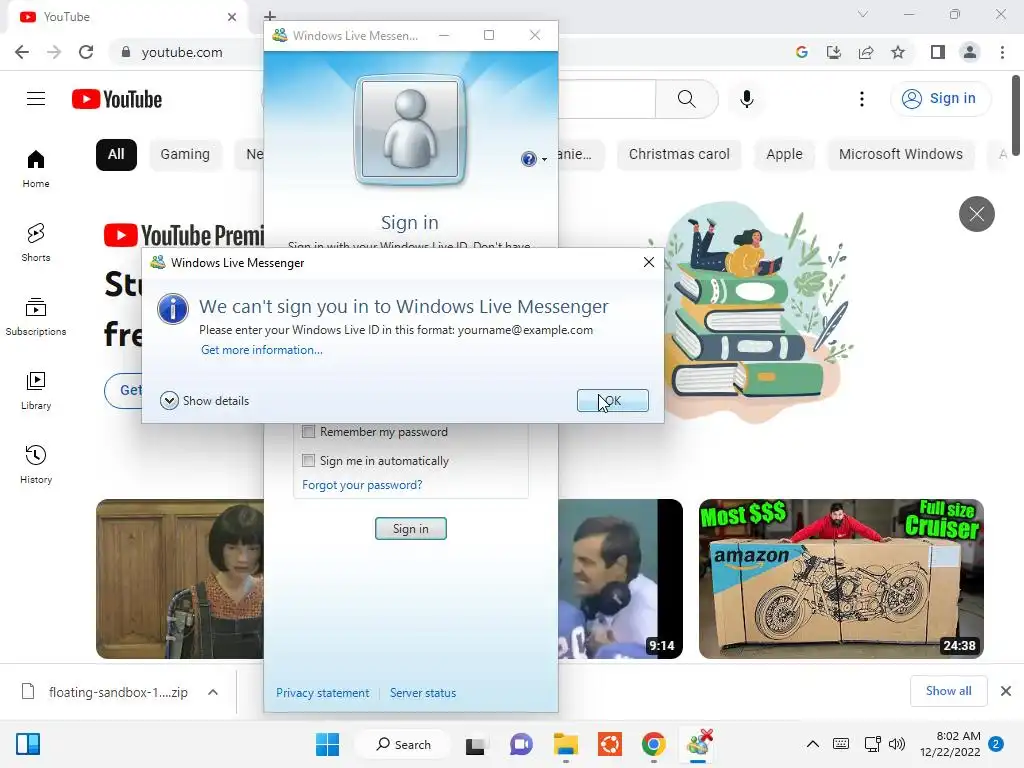Open Privacy statement link in Messenger
This screenshot has height=768, width=1024.
click(x=323, y=693)
